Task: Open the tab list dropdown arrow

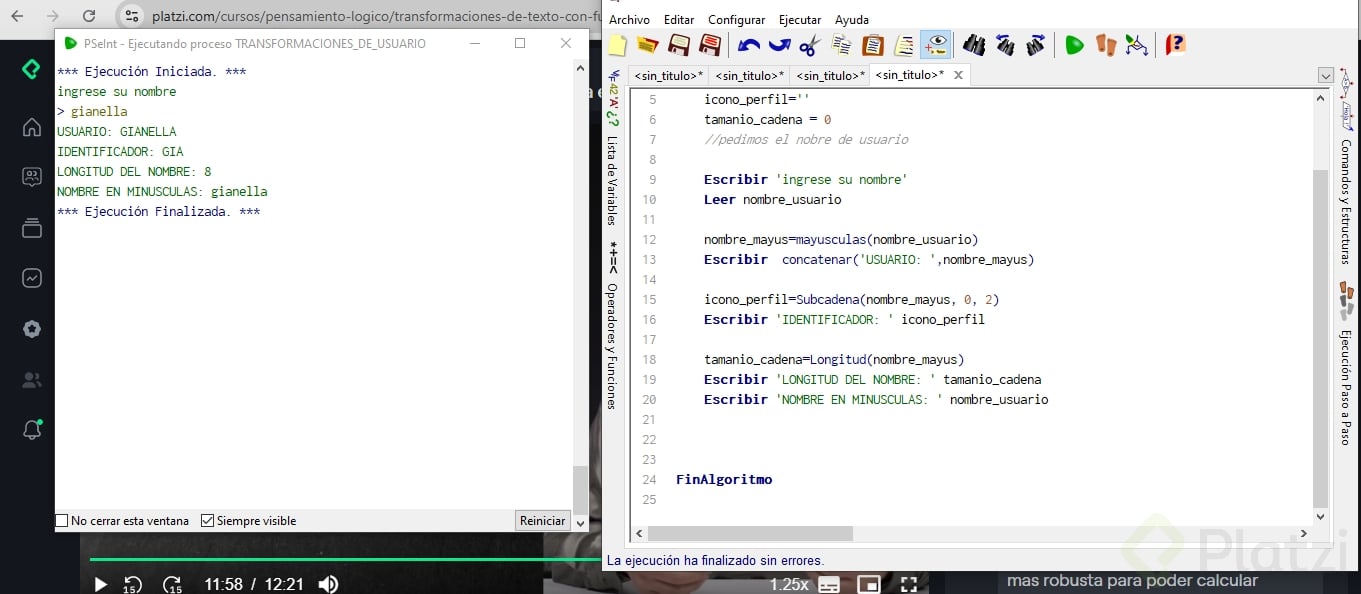Action: pos(1326,76)
